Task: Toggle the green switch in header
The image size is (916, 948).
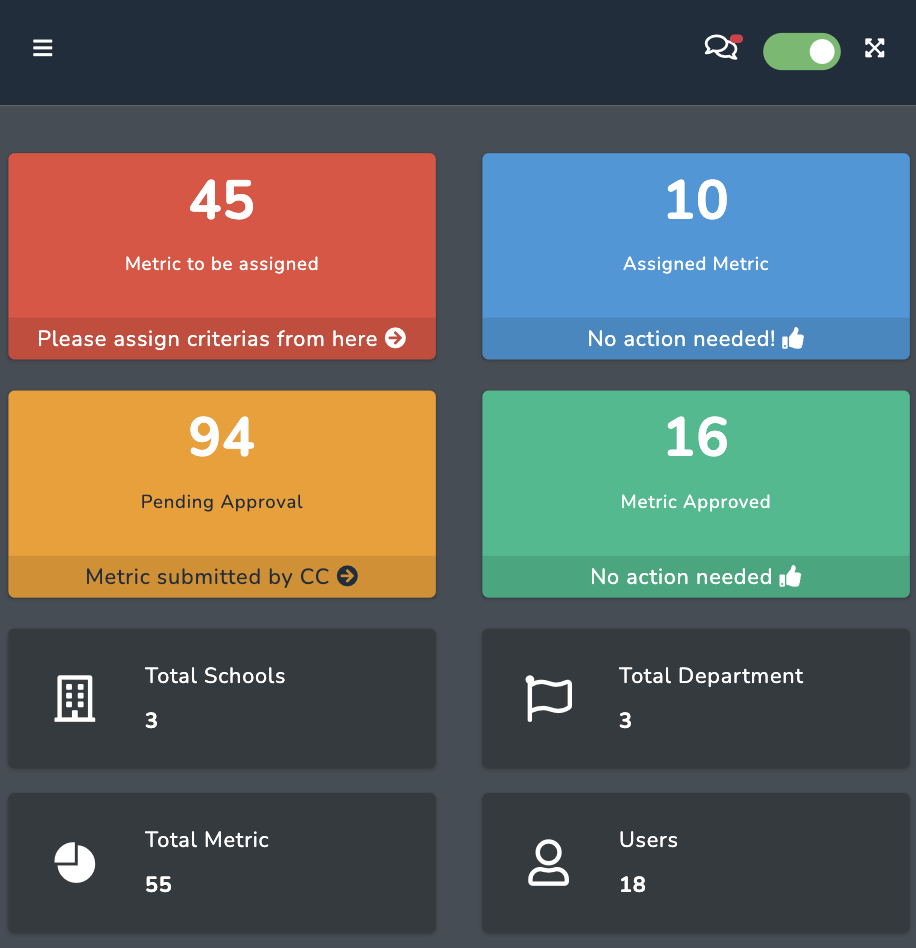Action: coord(801,51)
